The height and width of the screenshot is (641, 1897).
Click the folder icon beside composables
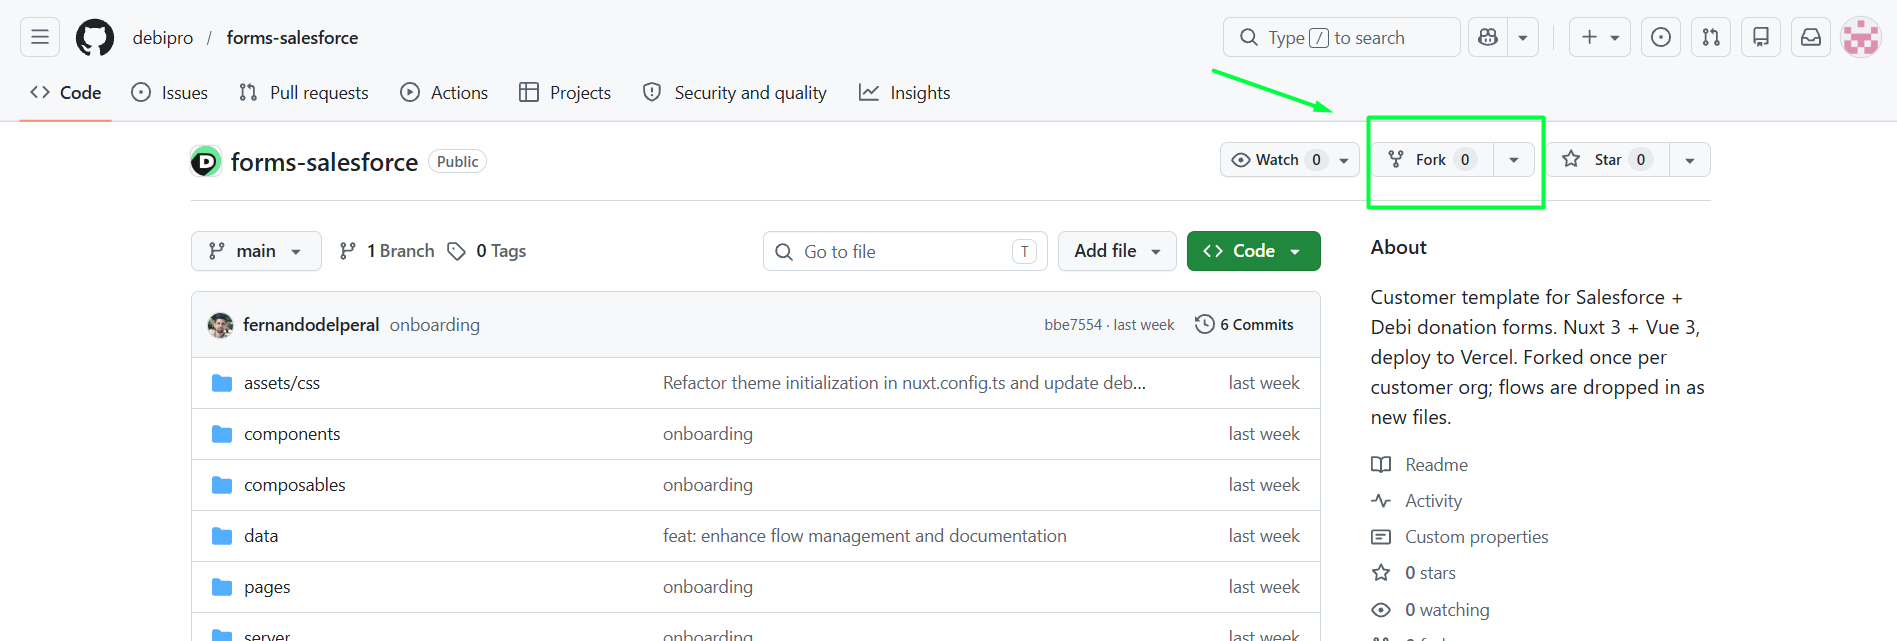tap(222, 485)
